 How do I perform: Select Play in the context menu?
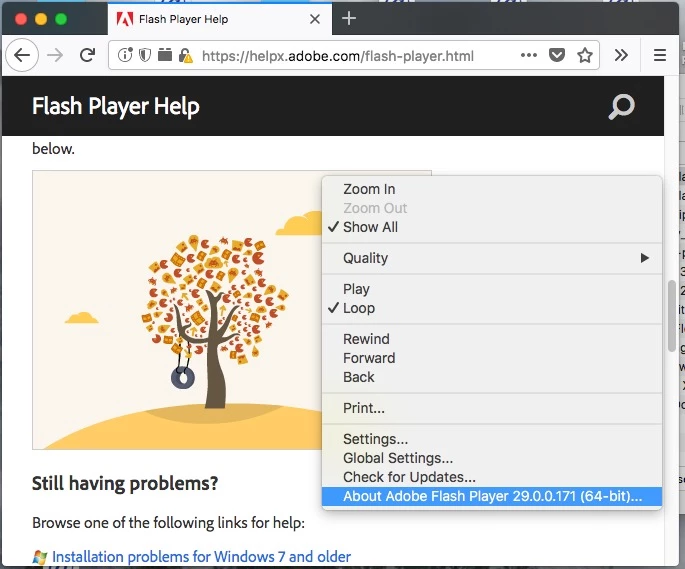coord(492,289)
